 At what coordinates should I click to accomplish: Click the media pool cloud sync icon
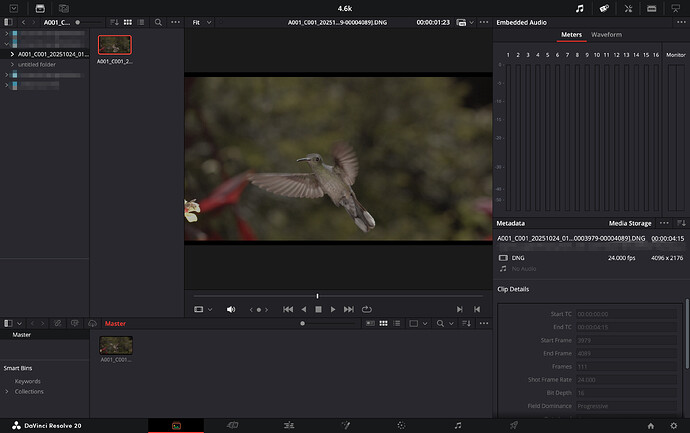pyautogui.click(x=92, y=323)
